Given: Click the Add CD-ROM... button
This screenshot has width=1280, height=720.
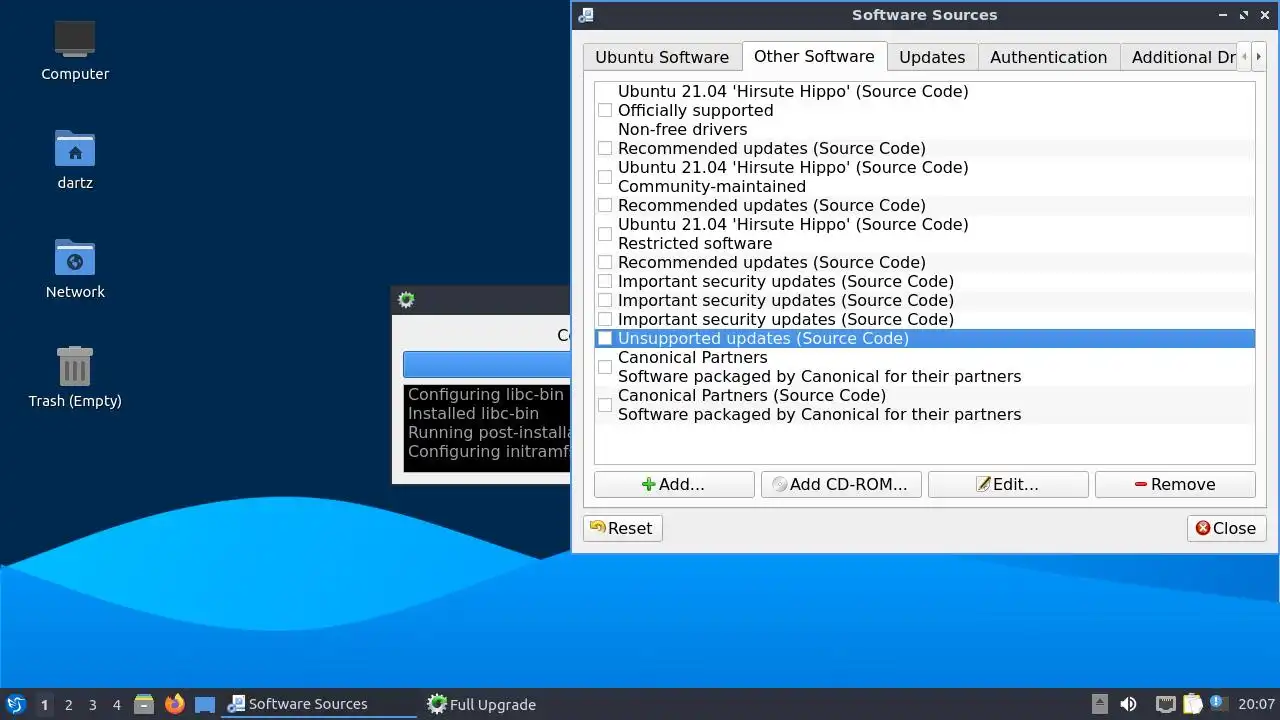Looking at the screenshot, I should pos(841,484).
